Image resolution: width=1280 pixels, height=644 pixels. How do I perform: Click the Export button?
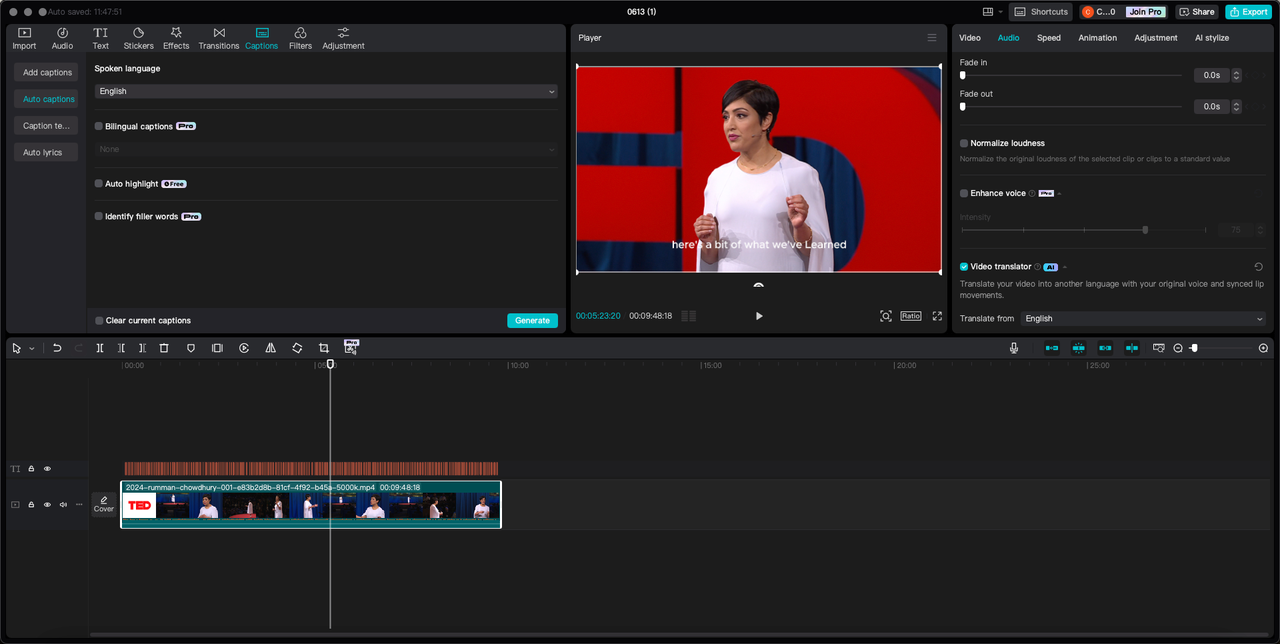[x=1248, y=12]
